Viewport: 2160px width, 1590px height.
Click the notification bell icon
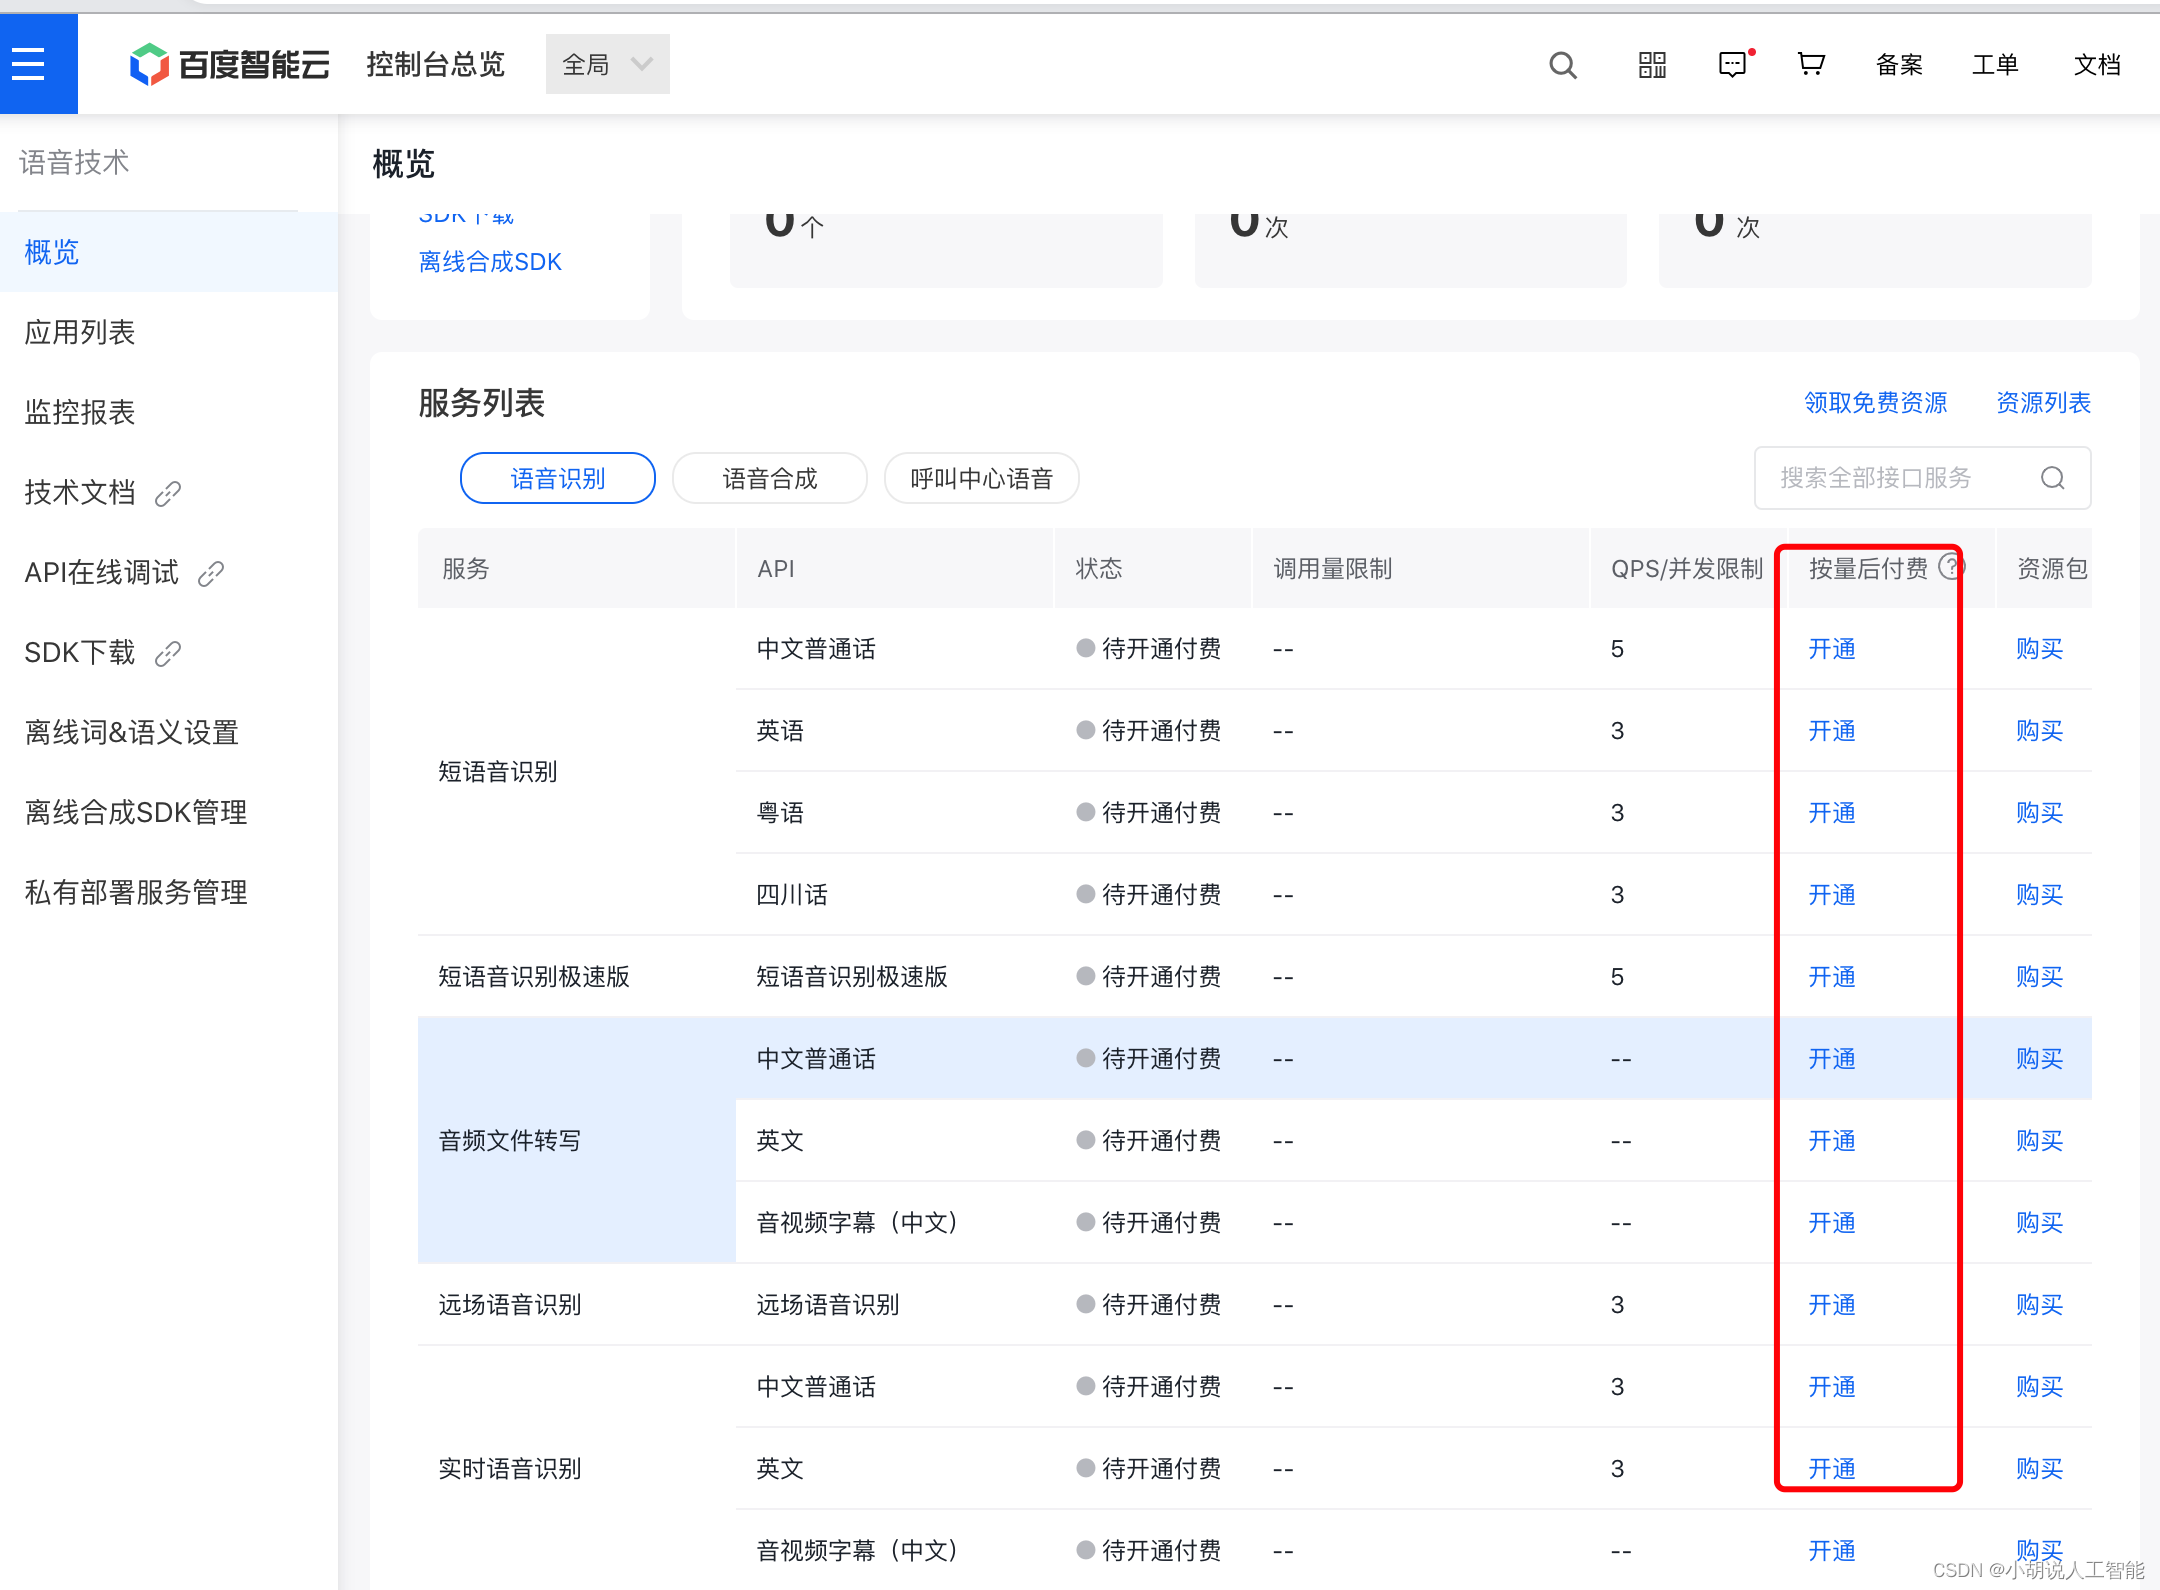pyautogui.click(x=1734, y=62)
